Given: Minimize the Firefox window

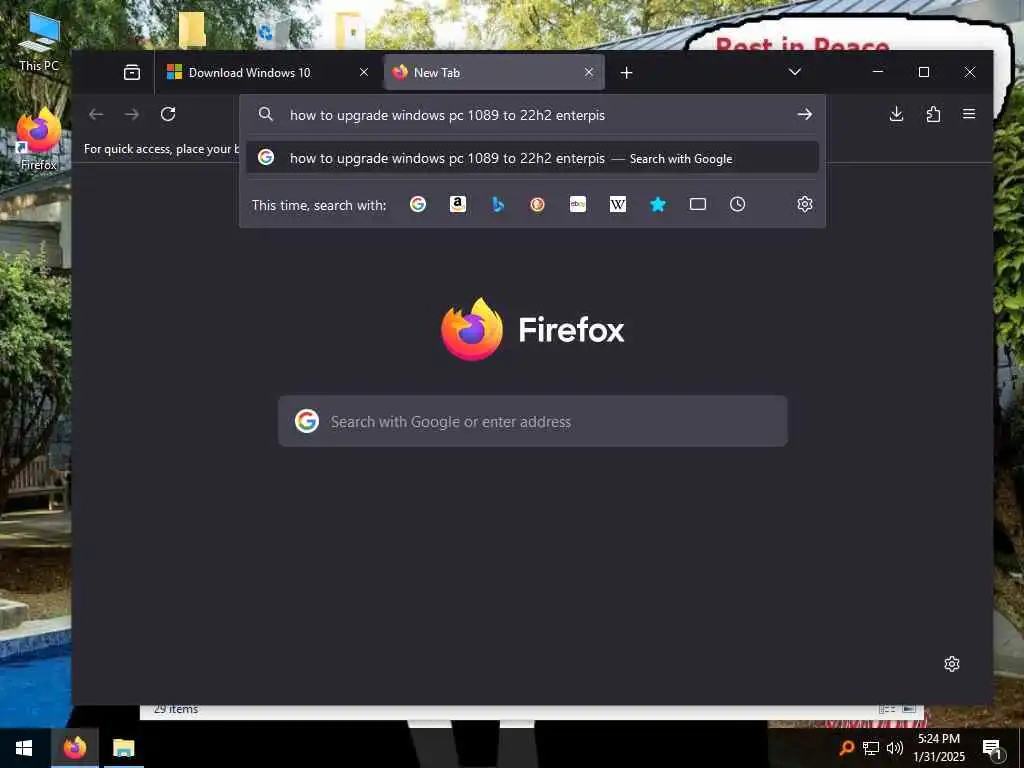Looking at the screenshot, I should point(878,72).
